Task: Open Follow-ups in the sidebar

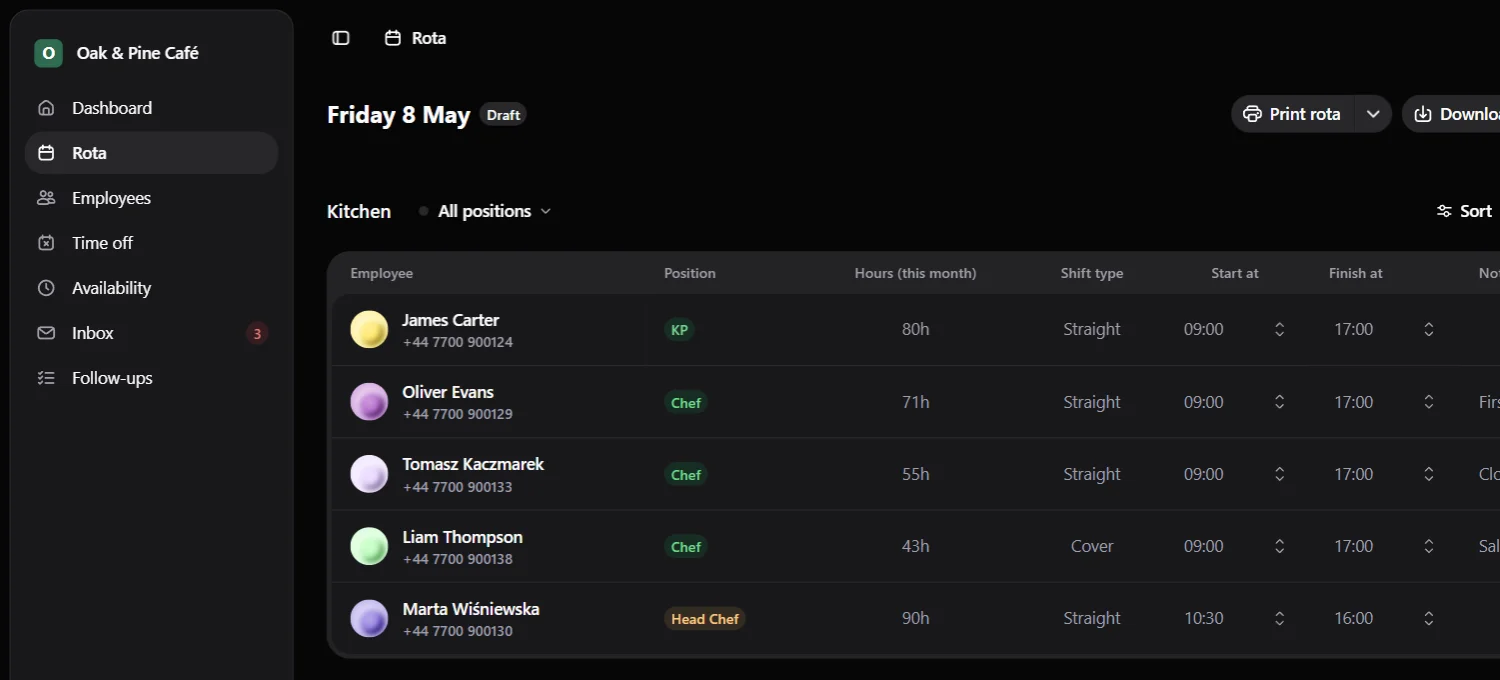Action: (x=151, y=378)
